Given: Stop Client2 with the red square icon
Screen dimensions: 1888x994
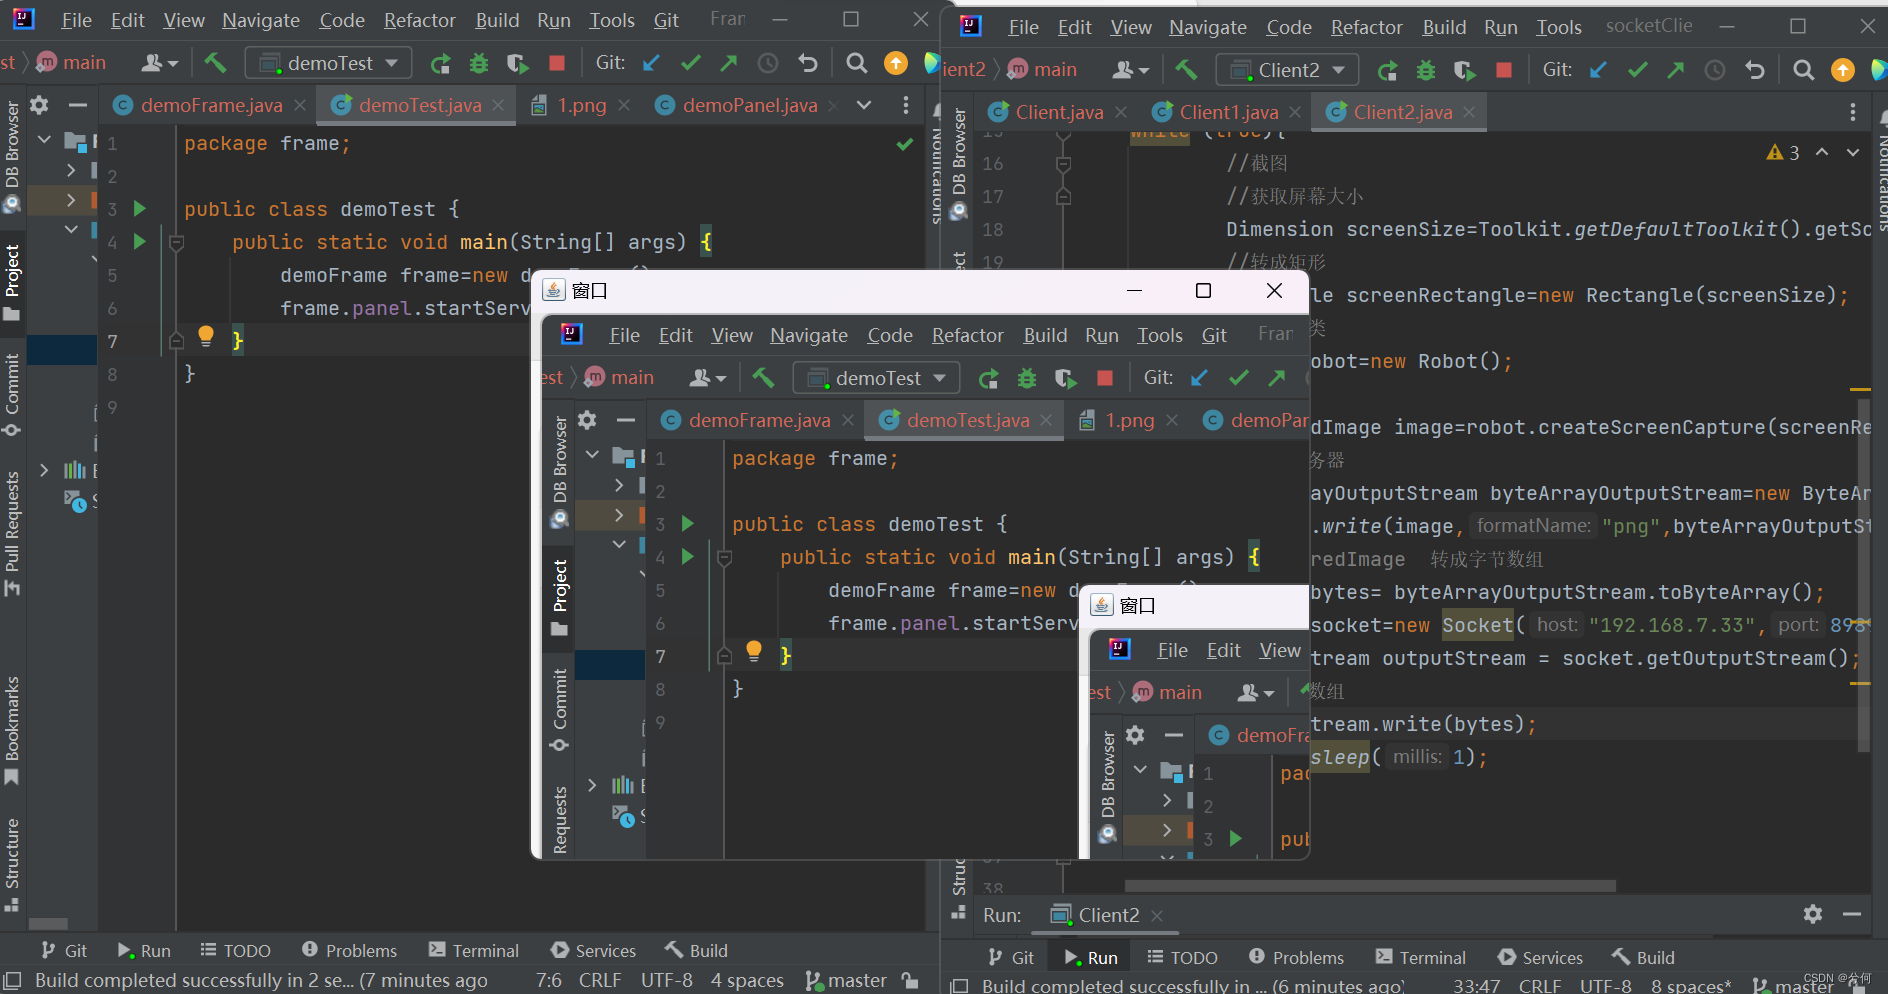Looking at the screenshot, I should [x=1503, y=70].
